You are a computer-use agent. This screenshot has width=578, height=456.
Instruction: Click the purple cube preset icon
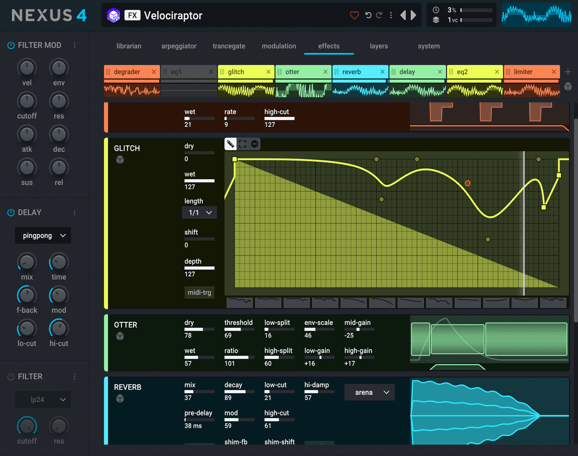(113, 15)
